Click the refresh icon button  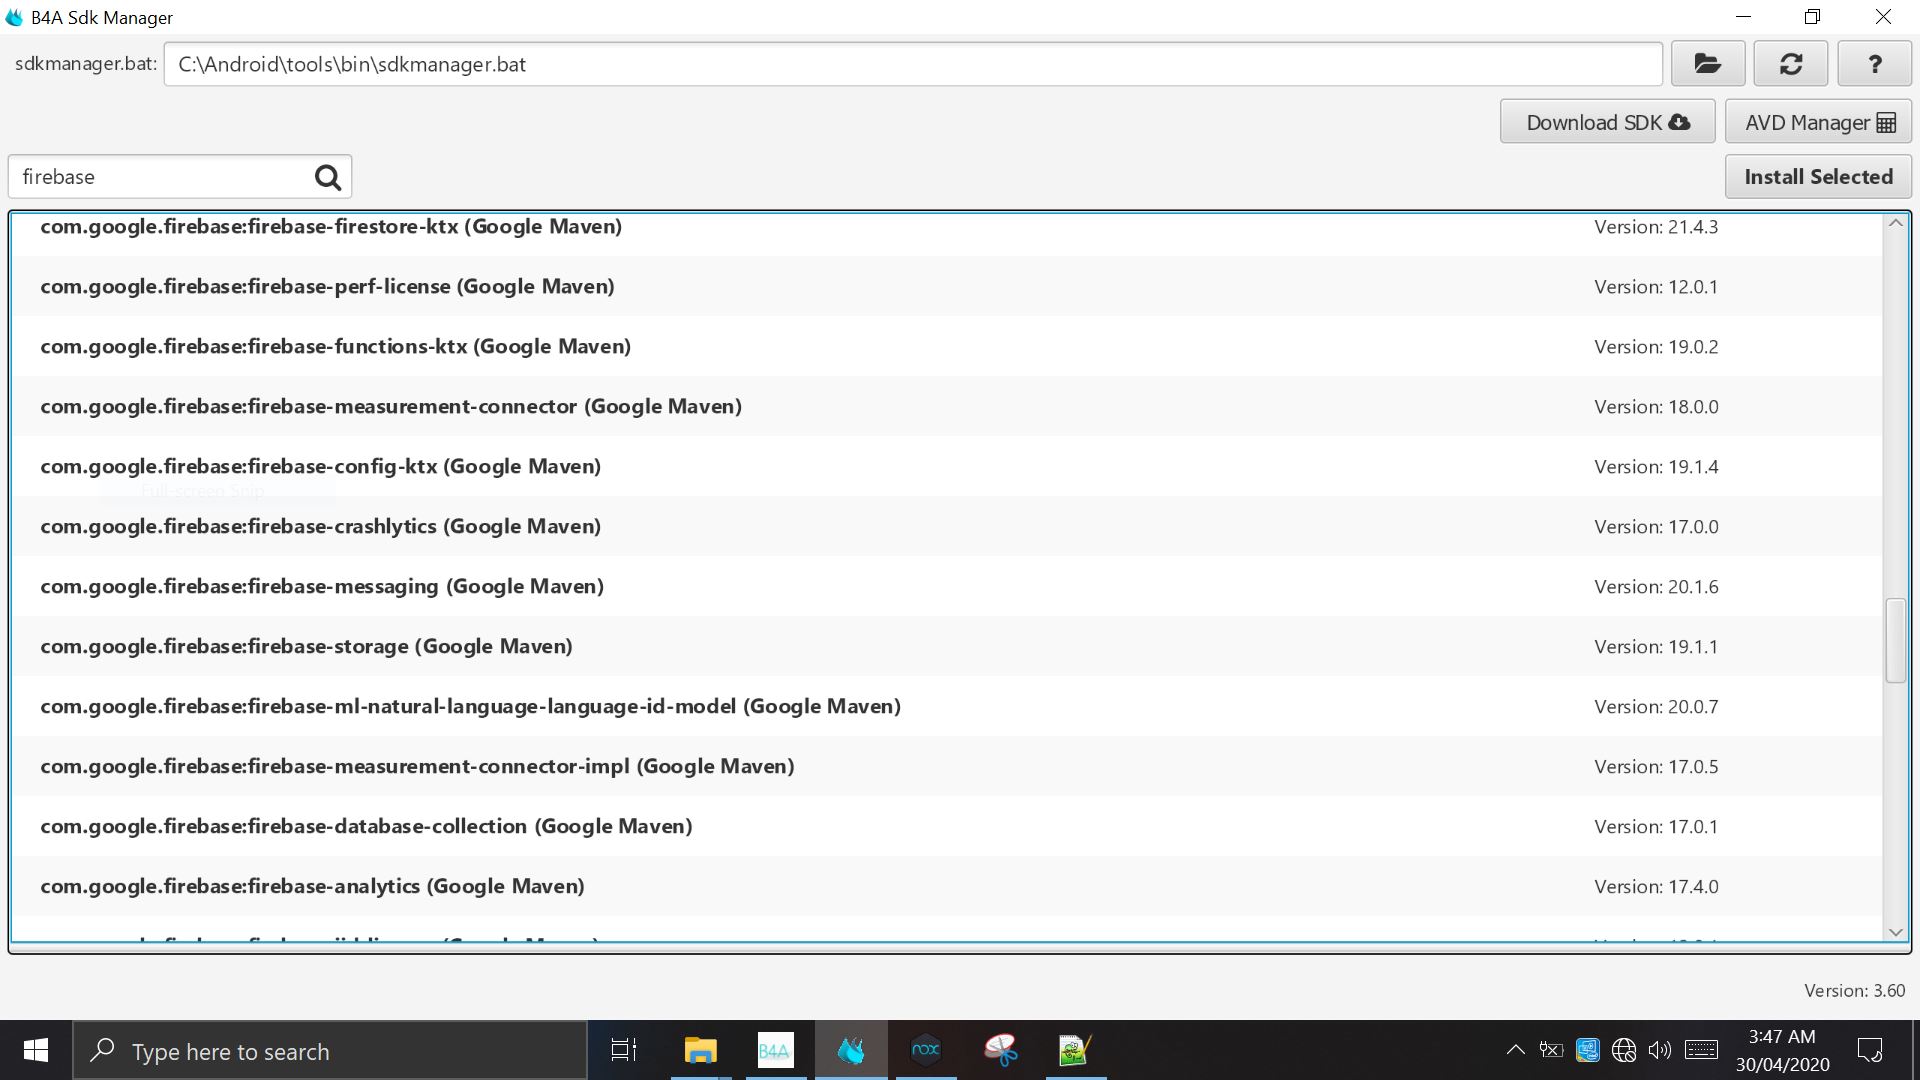tap(1791, 64)
